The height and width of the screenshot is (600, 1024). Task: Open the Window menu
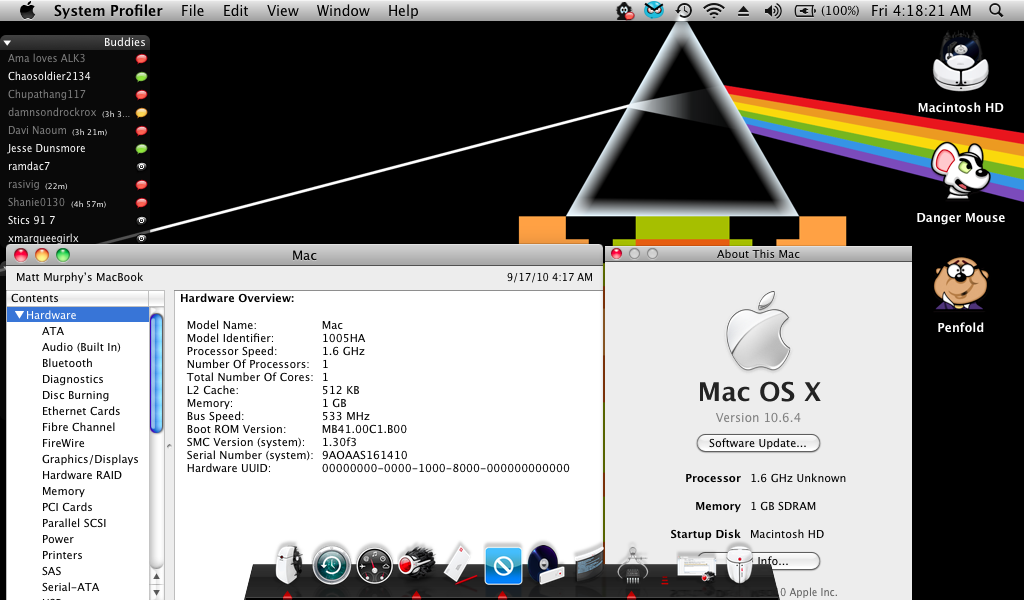[x=343, y=10]
